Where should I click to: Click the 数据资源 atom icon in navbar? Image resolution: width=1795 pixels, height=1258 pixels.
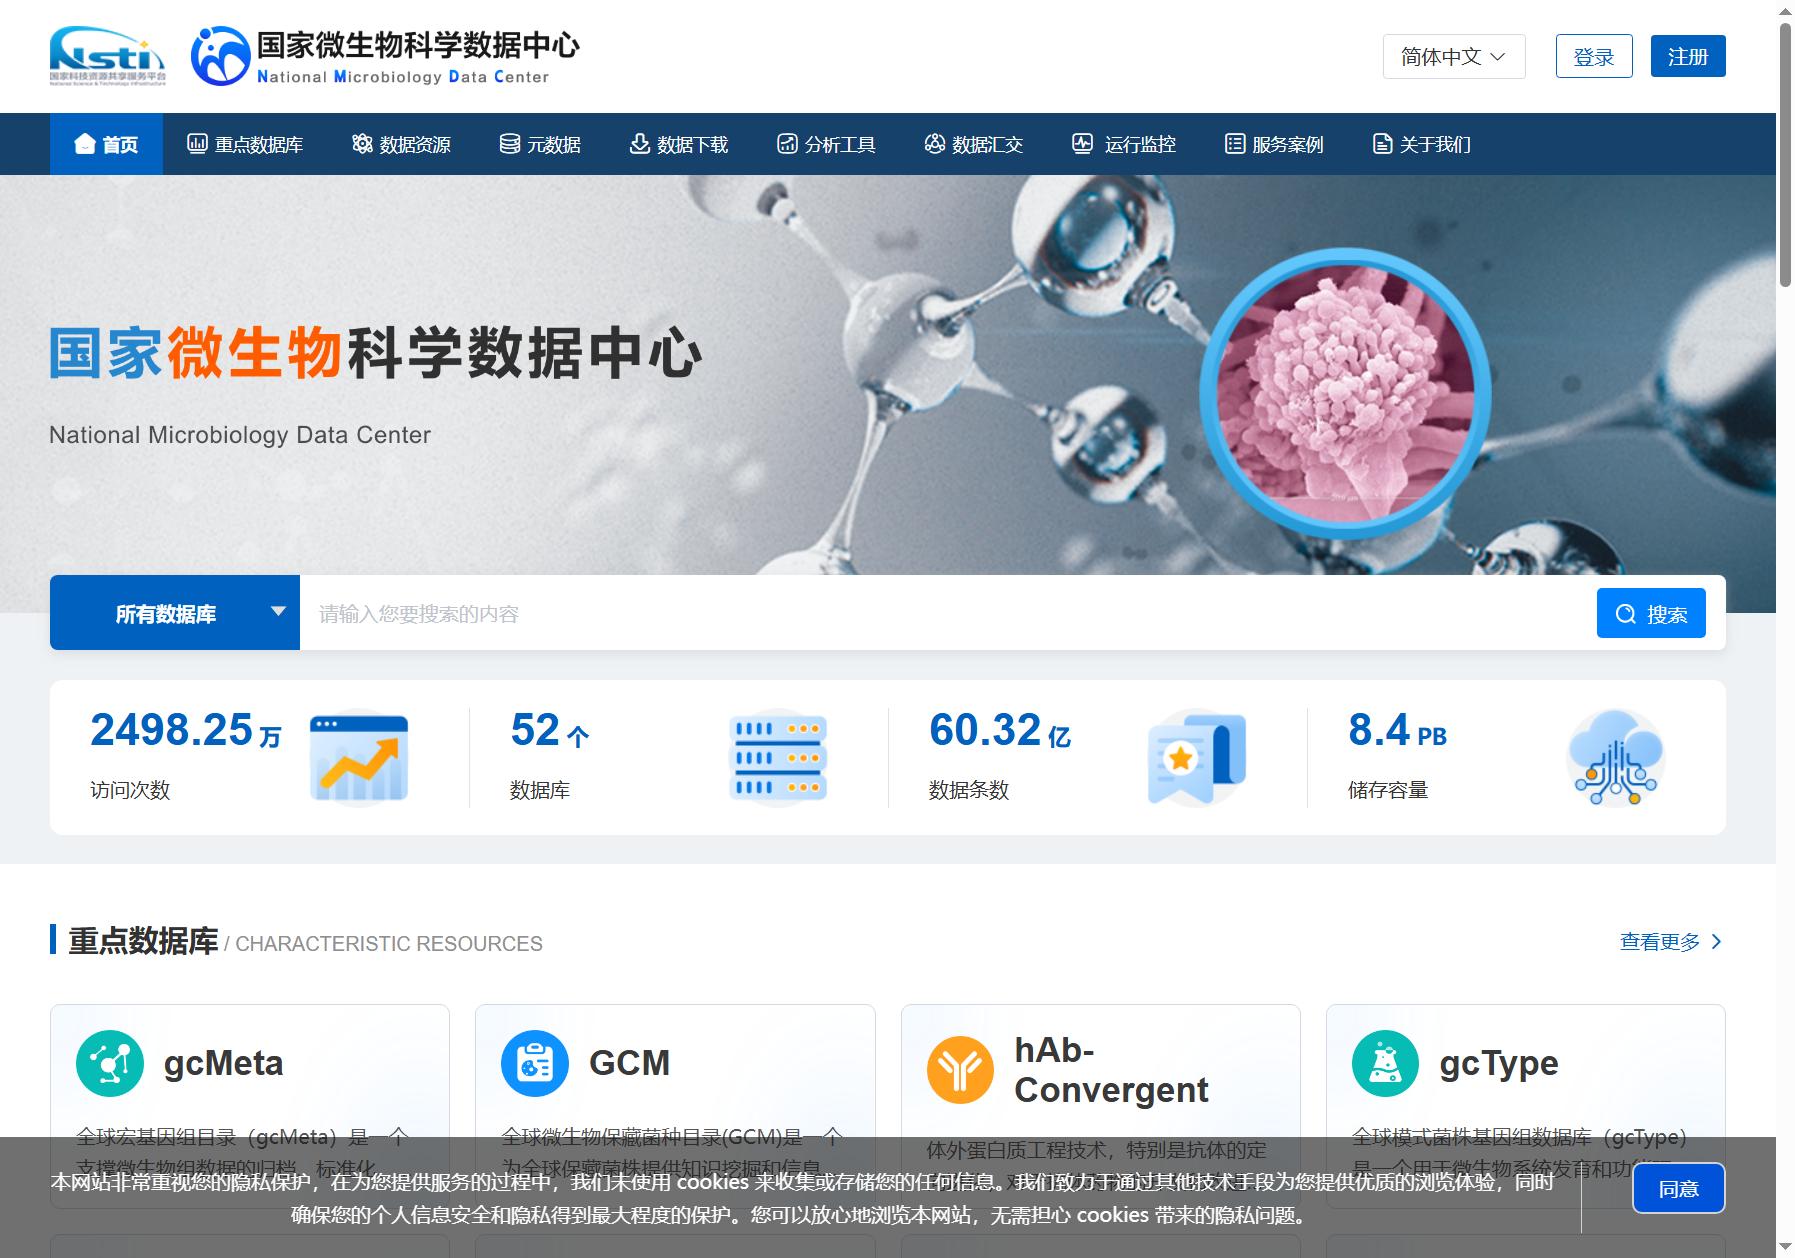(362, 144)
